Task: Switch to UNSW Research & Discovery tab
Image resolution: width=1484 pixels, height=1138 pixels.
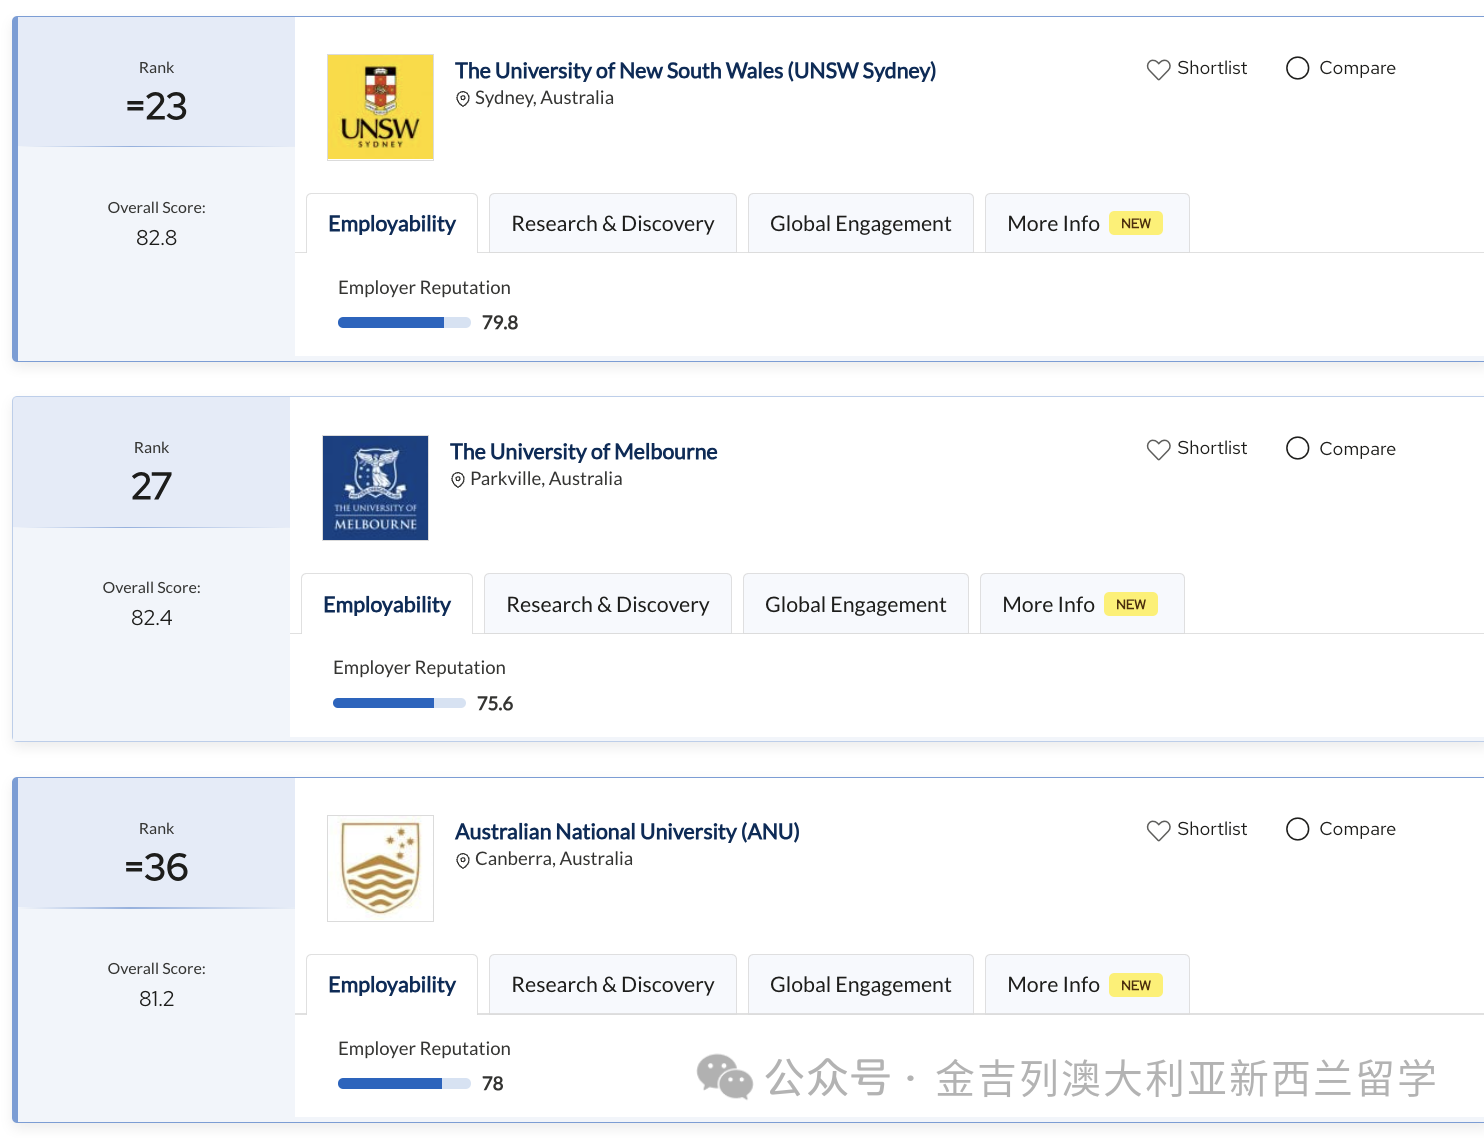Action: [x=613, y=223]
